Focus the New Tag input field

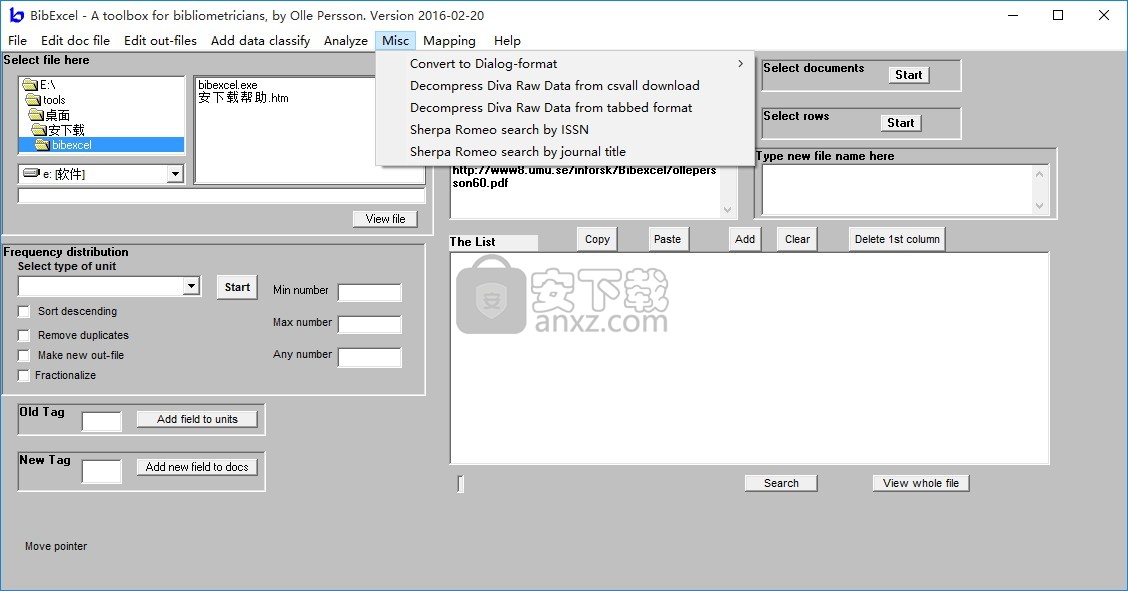[x=101, y=472]
